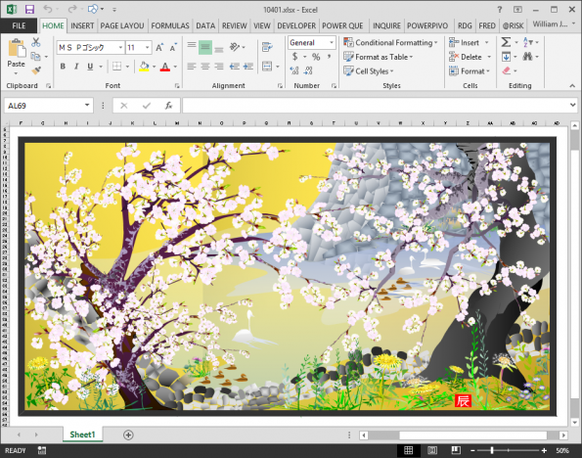Open the Name Box dropdown arrow

(87, 105)
